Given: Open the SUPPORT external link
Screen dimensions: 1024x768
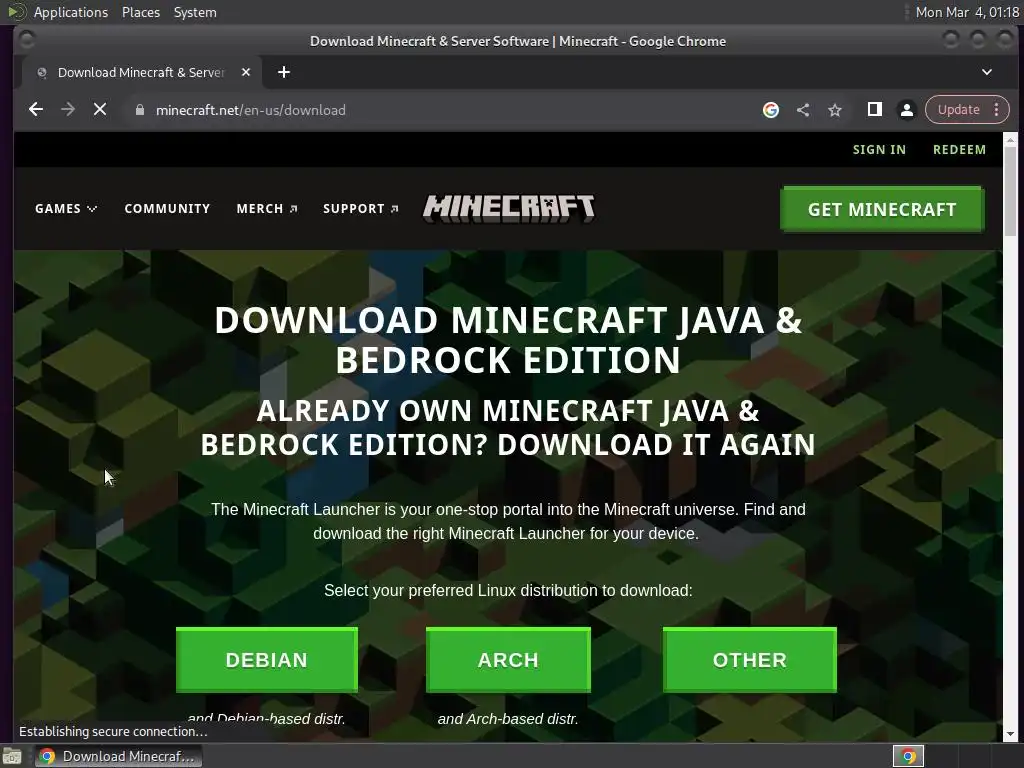Looking at the screenshot, I should tap(360, 208).
